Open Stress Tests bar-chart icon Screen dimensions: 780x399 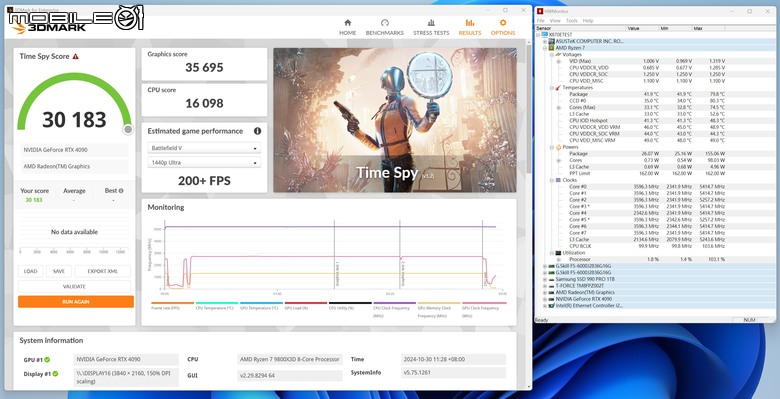click(431, 22)
